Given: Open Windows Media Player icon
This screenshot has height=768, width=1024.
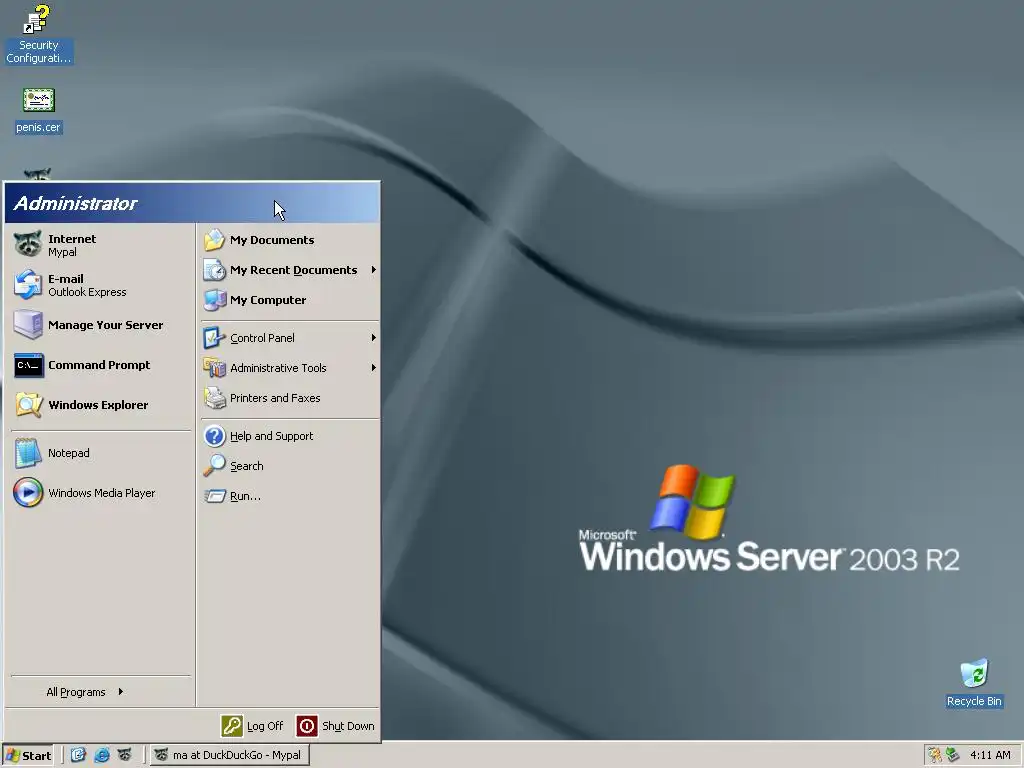Looking at the screenshot, I should coord(28,492).
